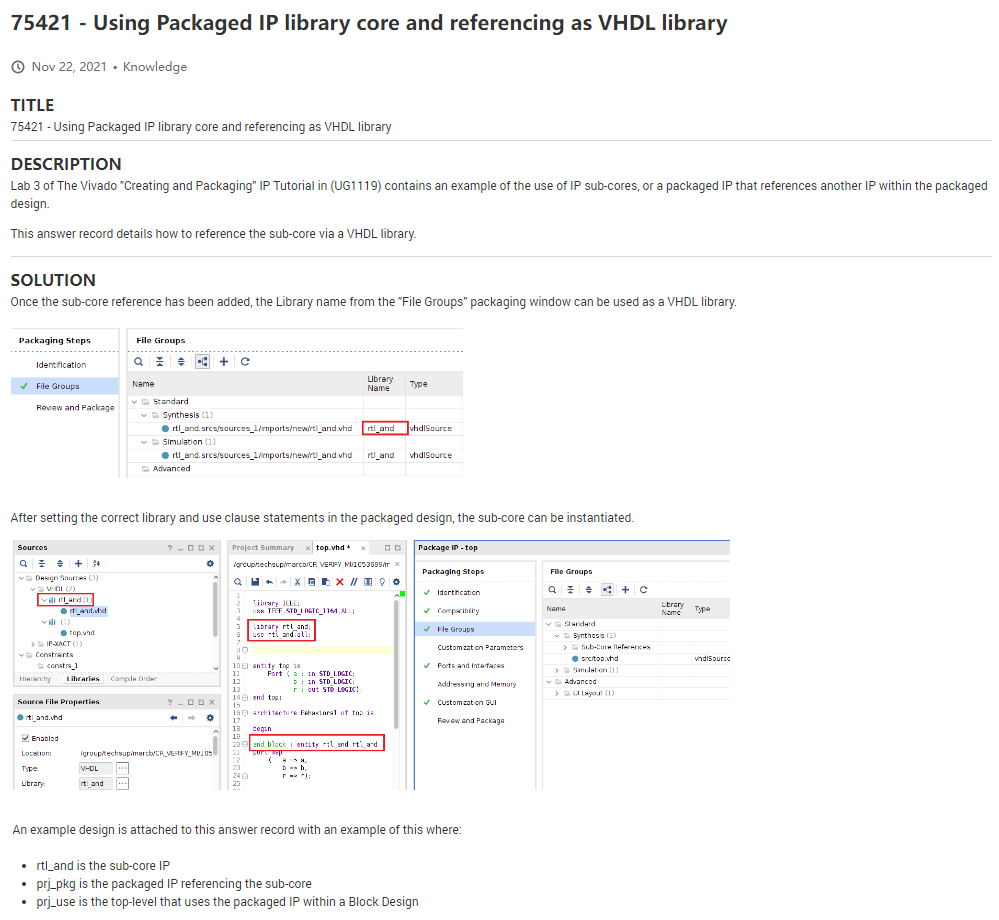Select the Compatibility packaging step

coord(458,611)
